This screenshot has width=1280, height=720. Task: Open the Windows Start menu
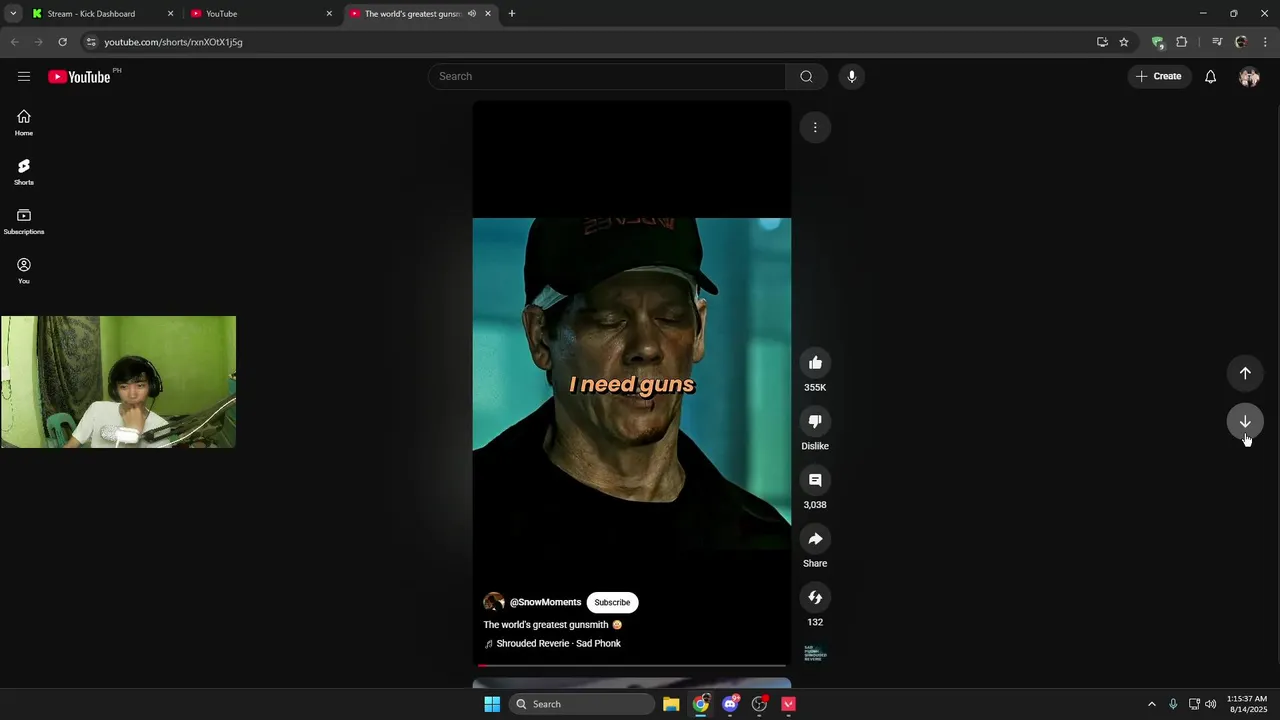(x=492, y=704)
